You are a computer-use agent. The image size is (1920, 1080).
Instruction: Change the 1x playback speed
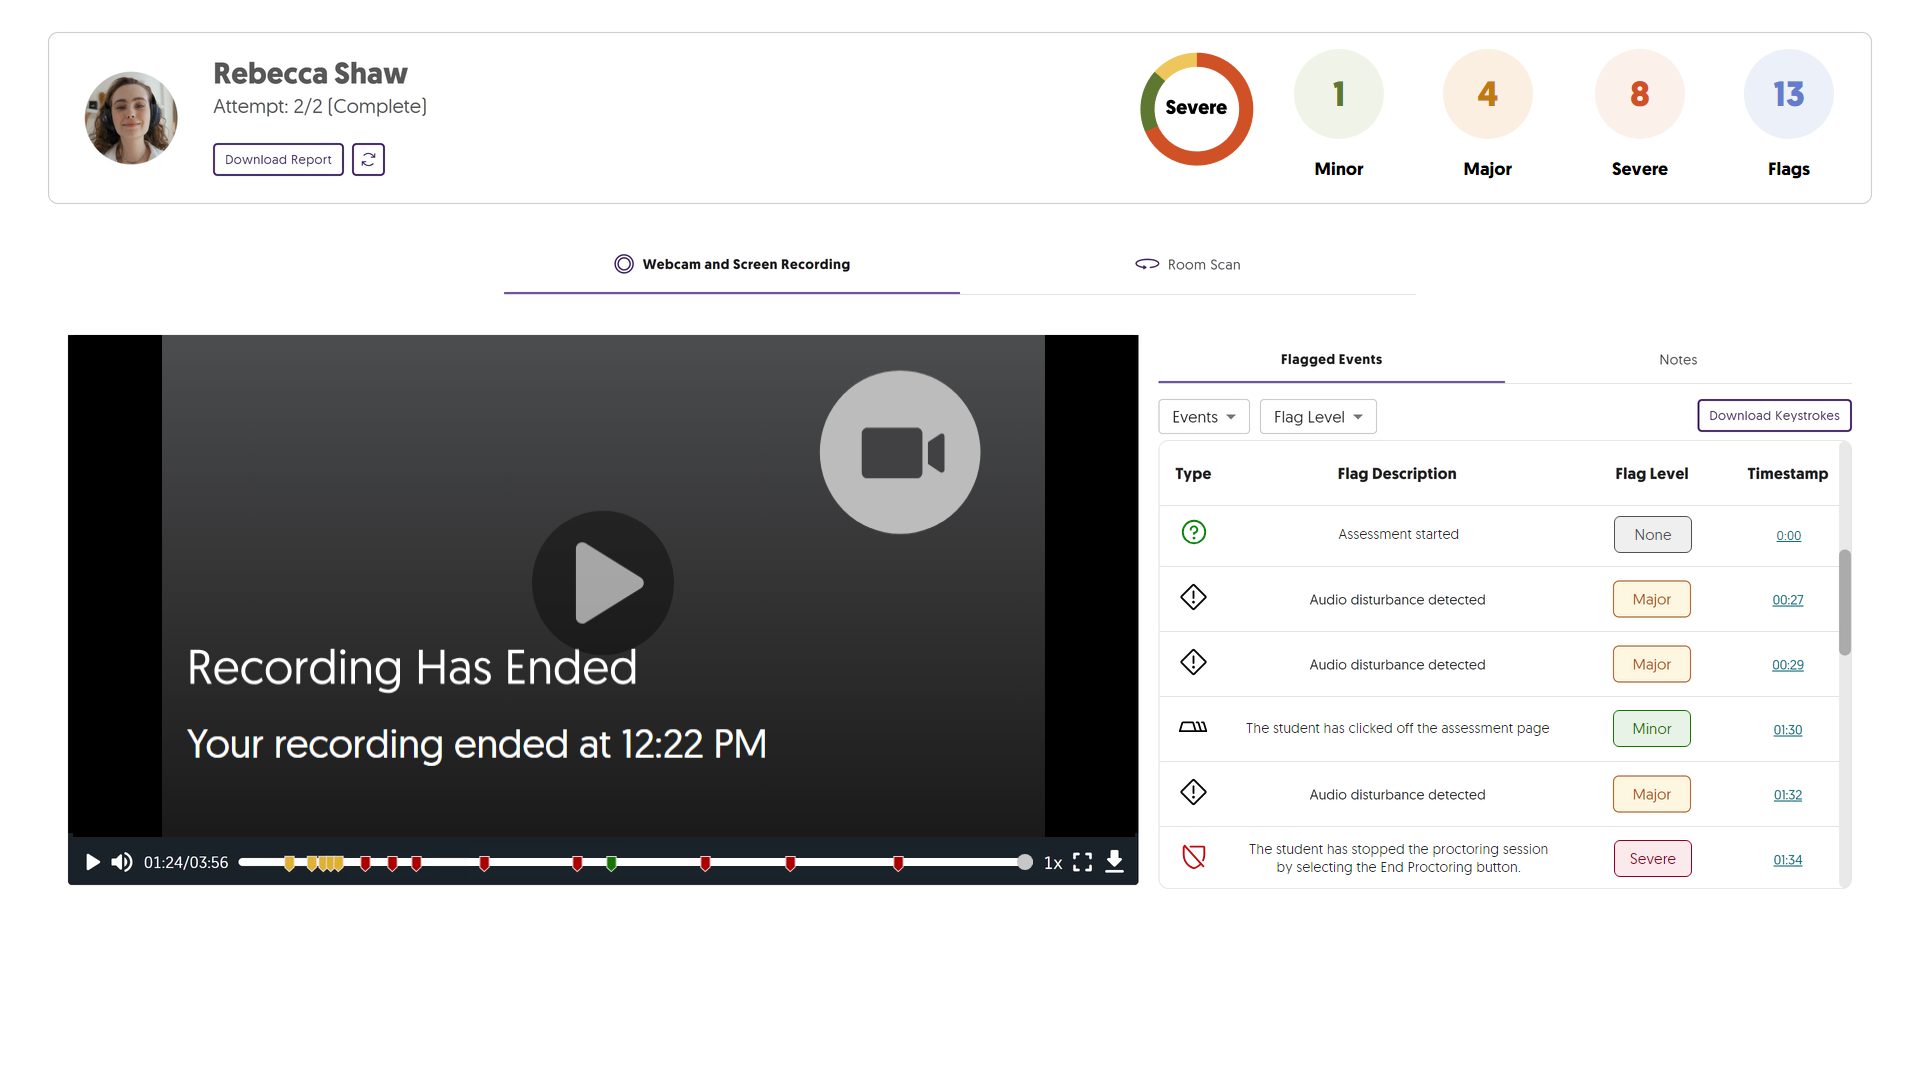(x=1052, y=863)
